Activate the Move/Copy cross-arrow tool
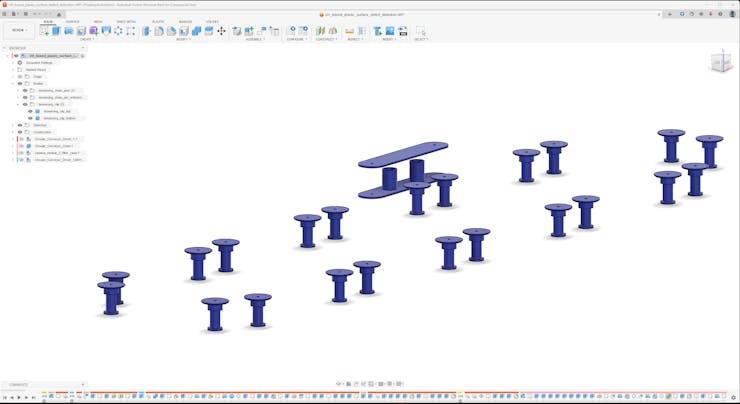This screenshot has height=404, width=740. pyautogui.click(x=221, y=31)
